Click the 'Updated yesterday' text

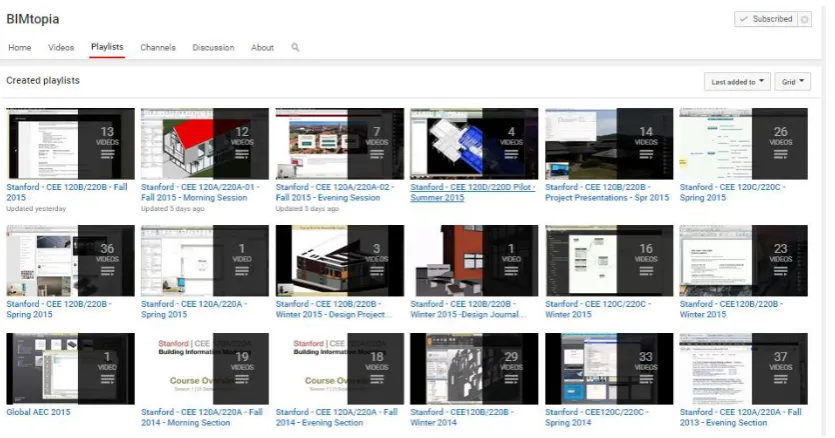pos(36,209)
